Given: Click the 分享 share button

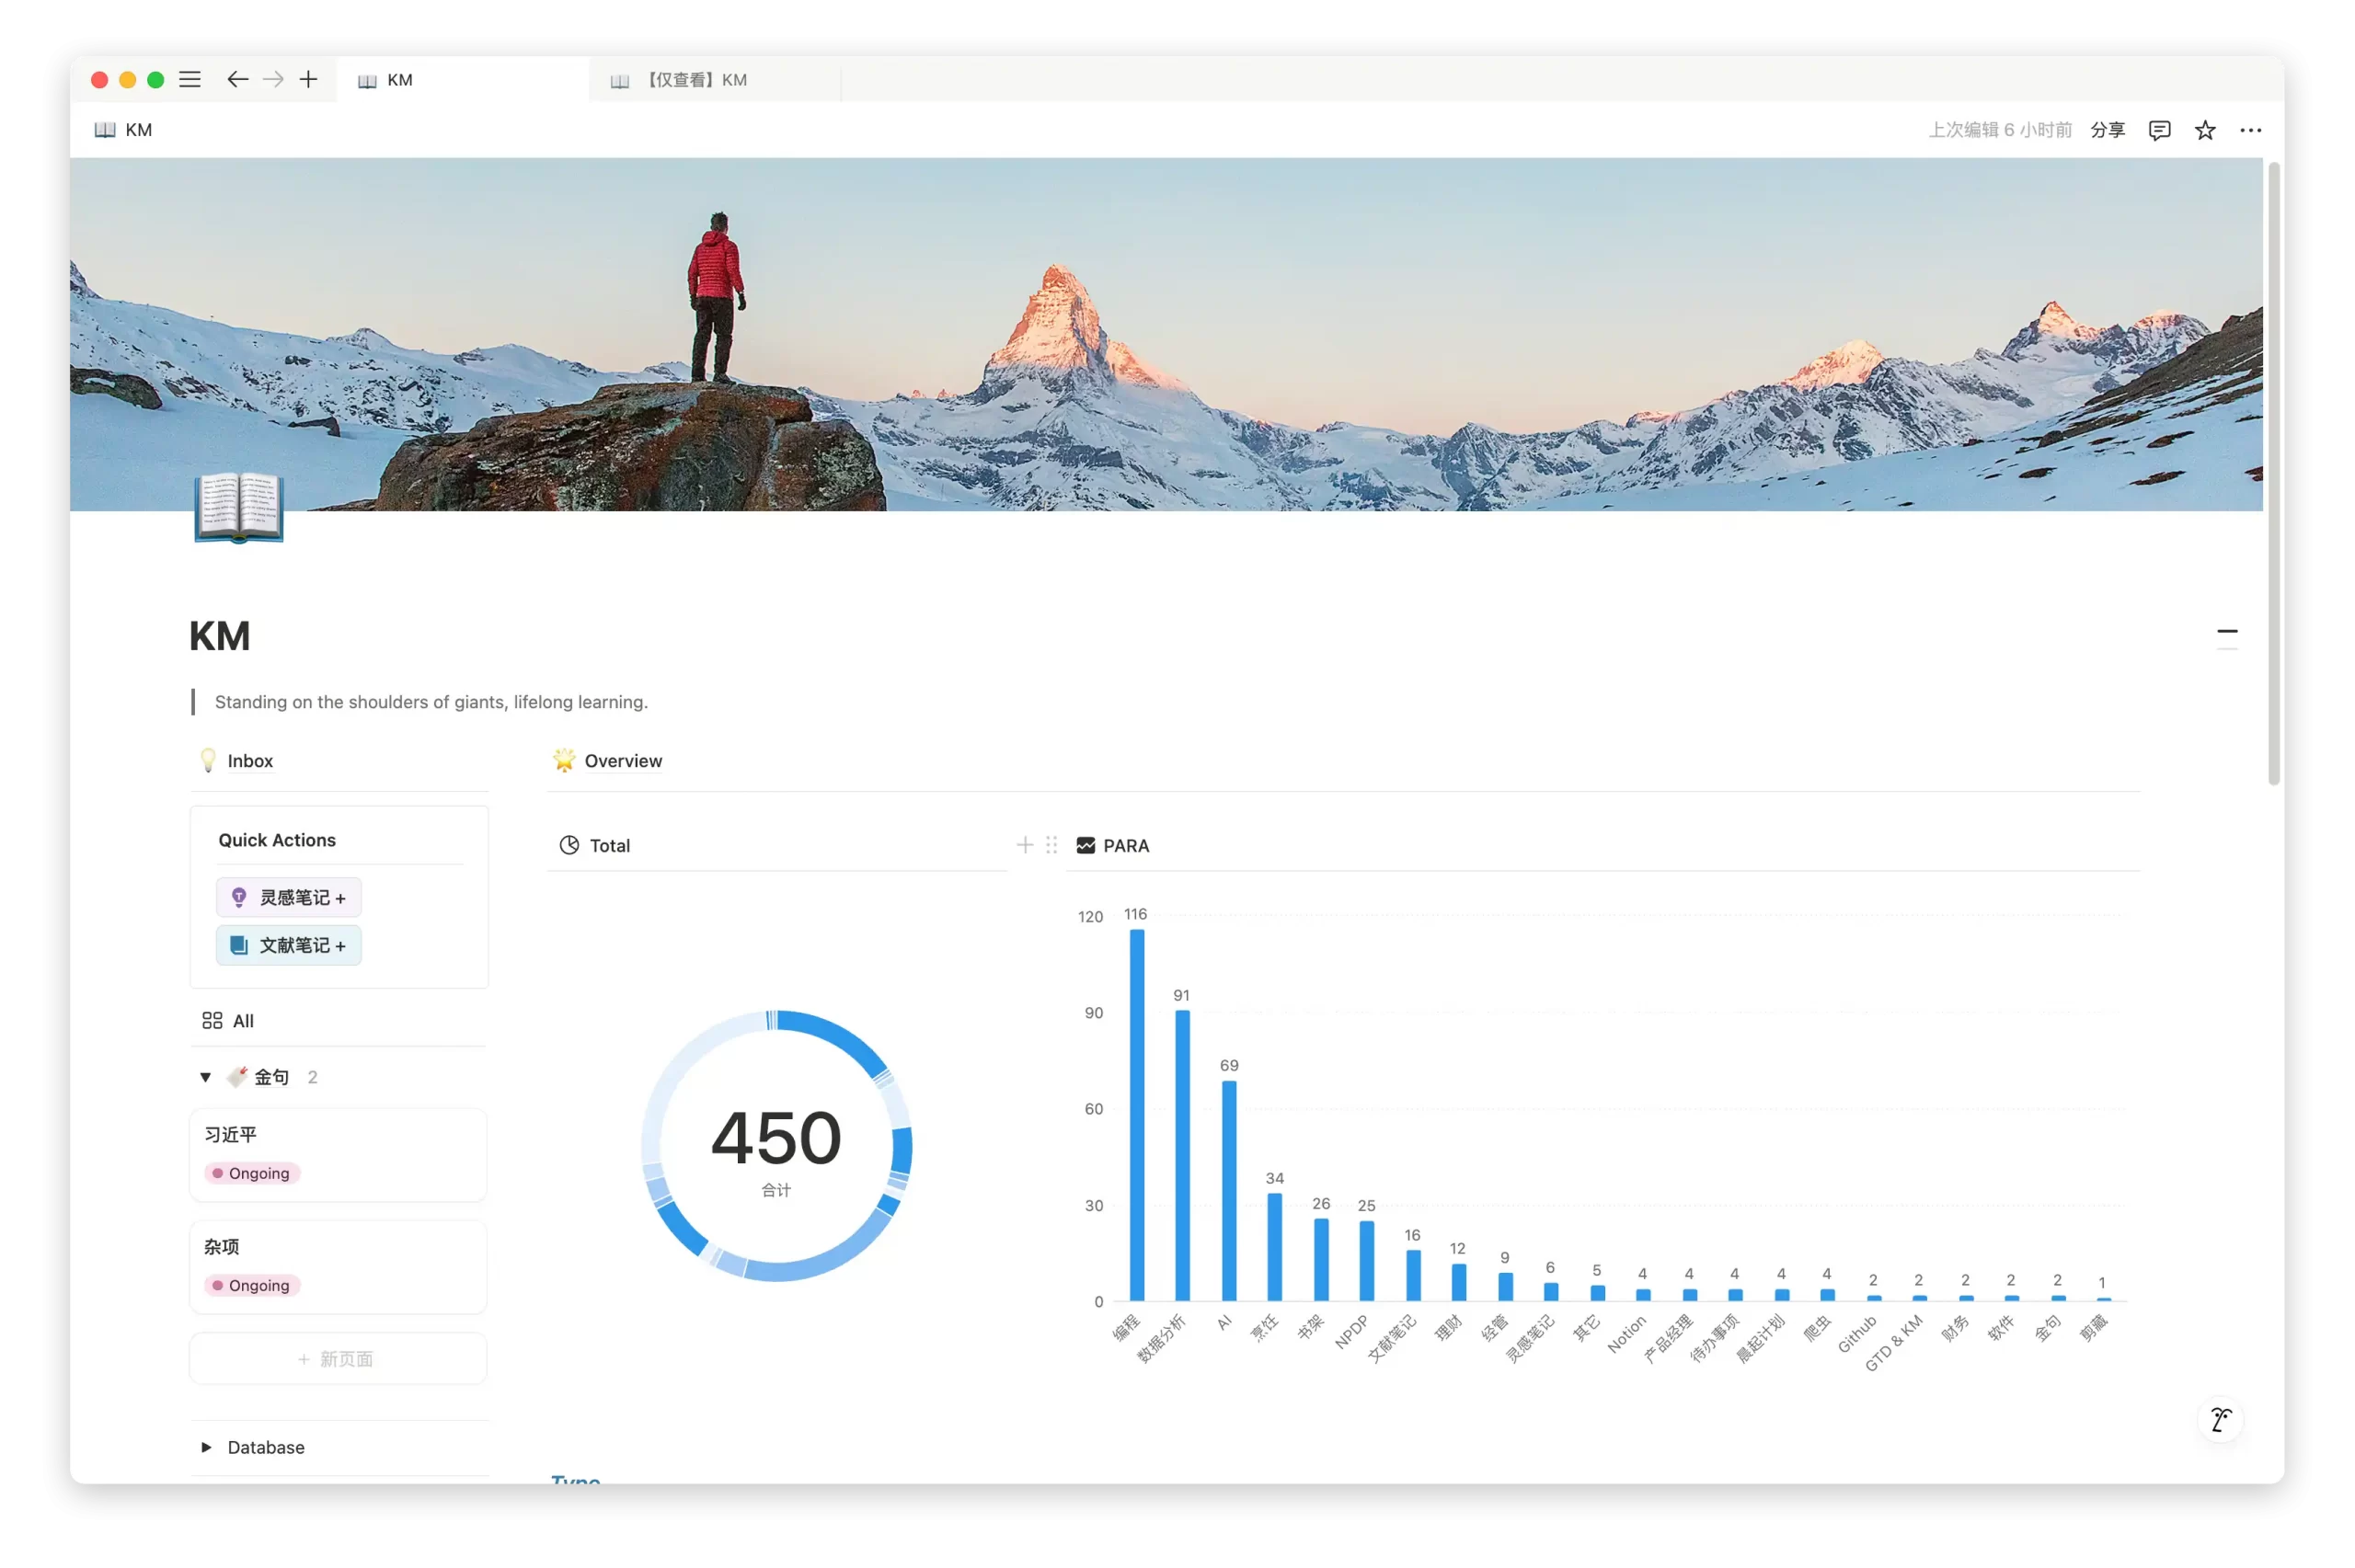Looking at the screenshot, I should tap(2107, 130).
